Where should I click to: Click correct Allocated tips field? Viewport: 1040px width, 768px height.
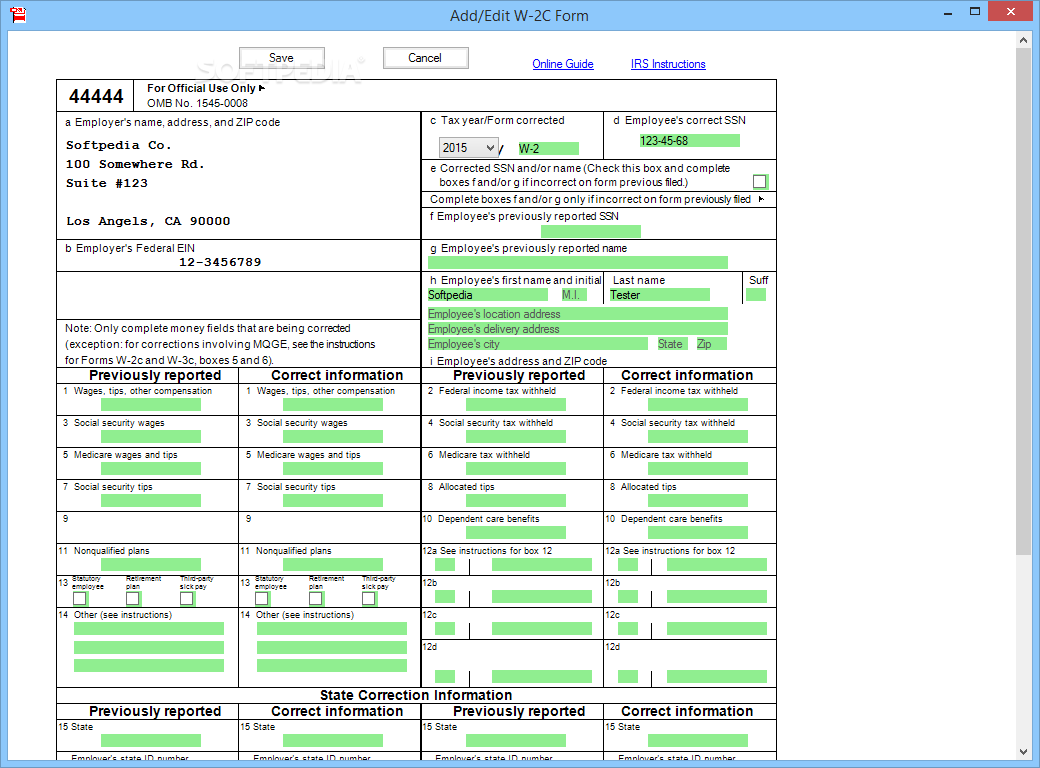[698, 501]
